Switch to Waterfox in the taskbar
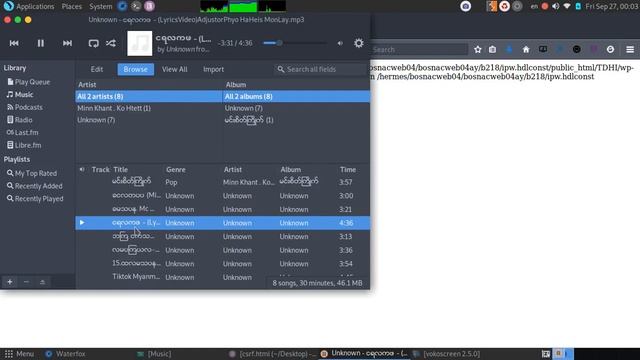 (65, 354)
